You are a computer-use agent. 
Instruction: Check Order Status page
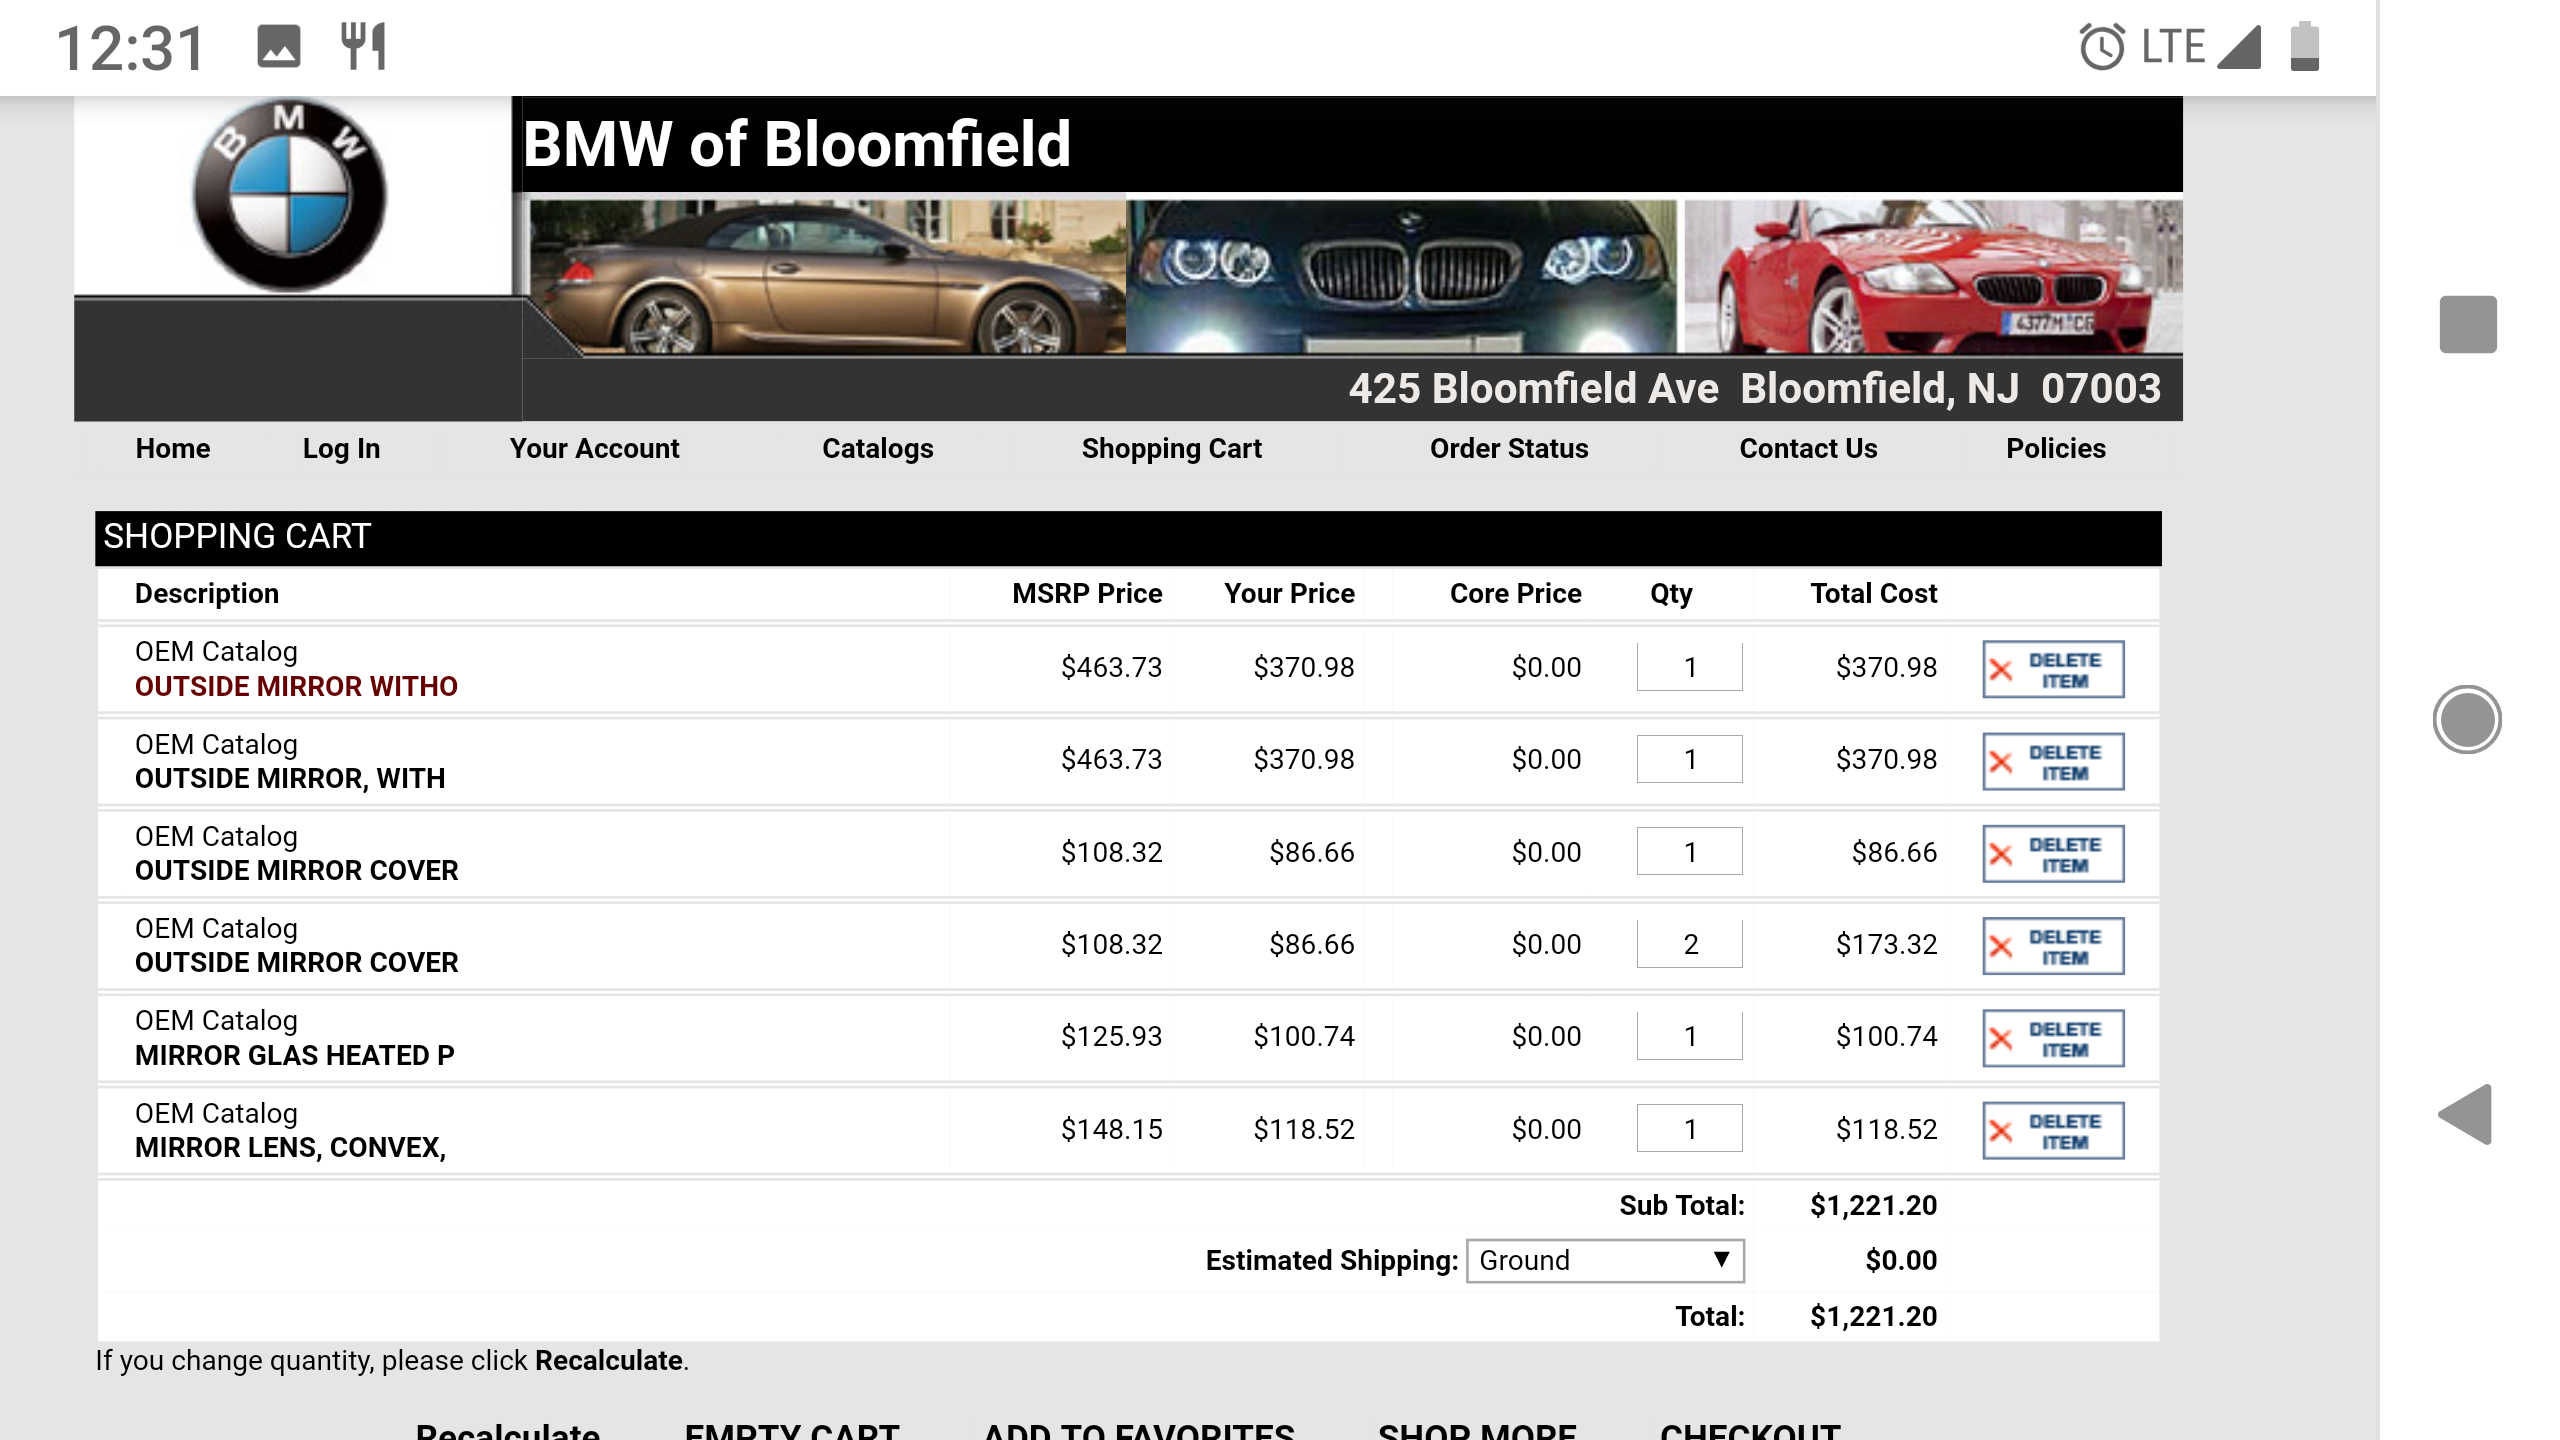[1509, 449]
